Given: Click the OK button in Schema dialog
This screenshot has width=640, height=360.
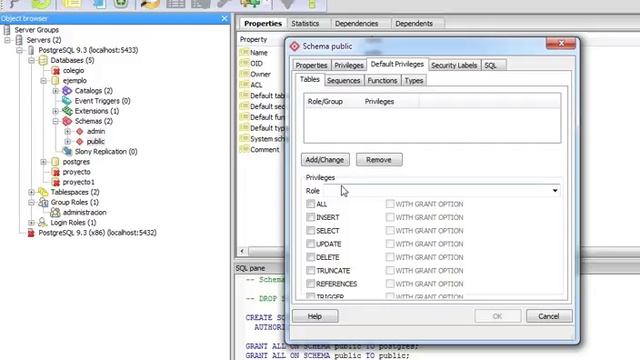Looking at the screenshot, I should 497,316.
